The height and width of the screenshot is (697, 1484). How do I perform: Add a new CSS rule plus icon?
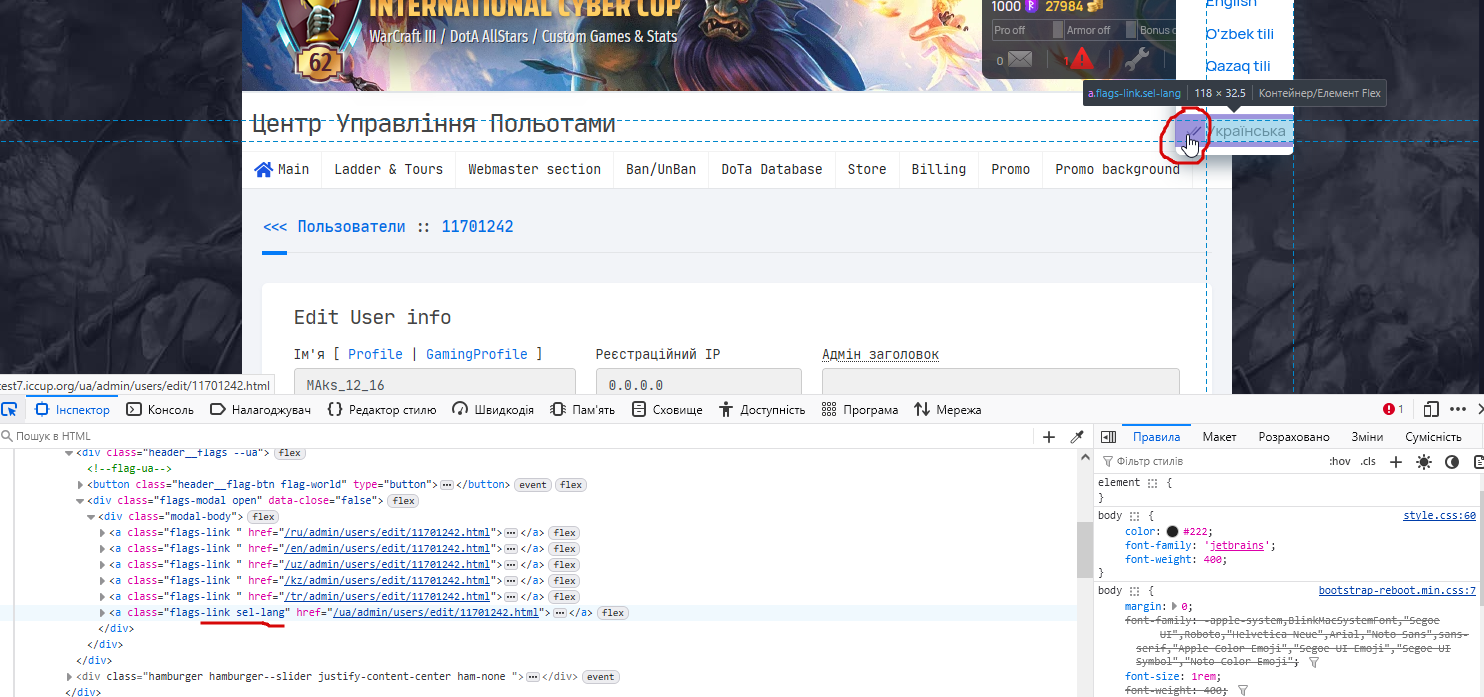coord(1396,462)
